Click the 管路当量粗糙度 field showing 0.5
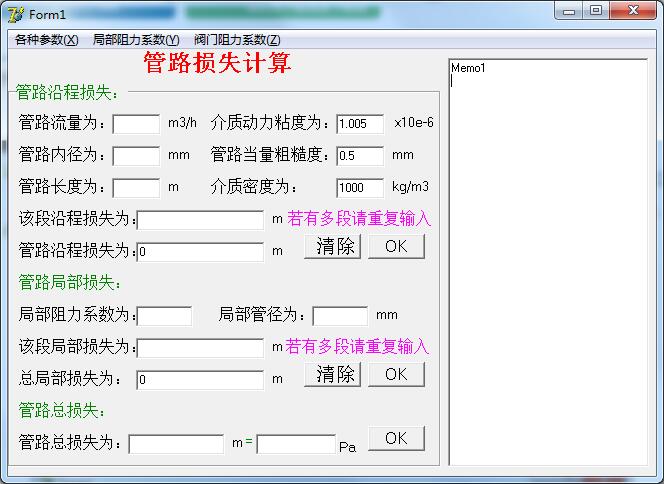Image resolution: width=664 pixels, height=484 pixels. tap(360, 155)
